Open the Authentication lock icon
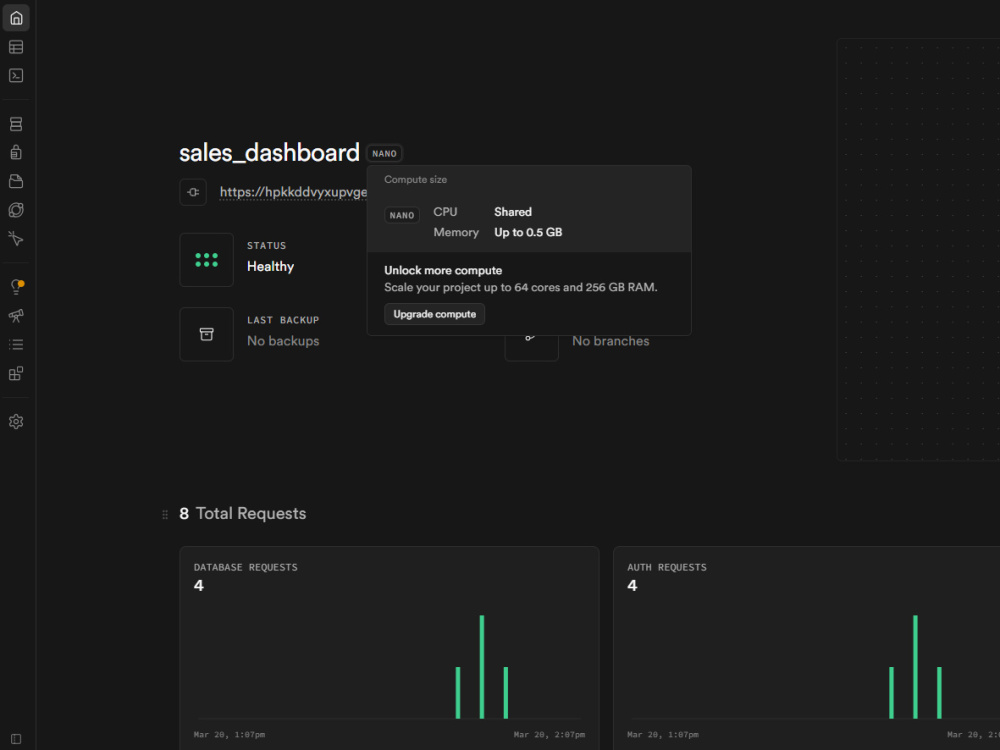This screenshot has width=1000, height=750. [16, 152]
